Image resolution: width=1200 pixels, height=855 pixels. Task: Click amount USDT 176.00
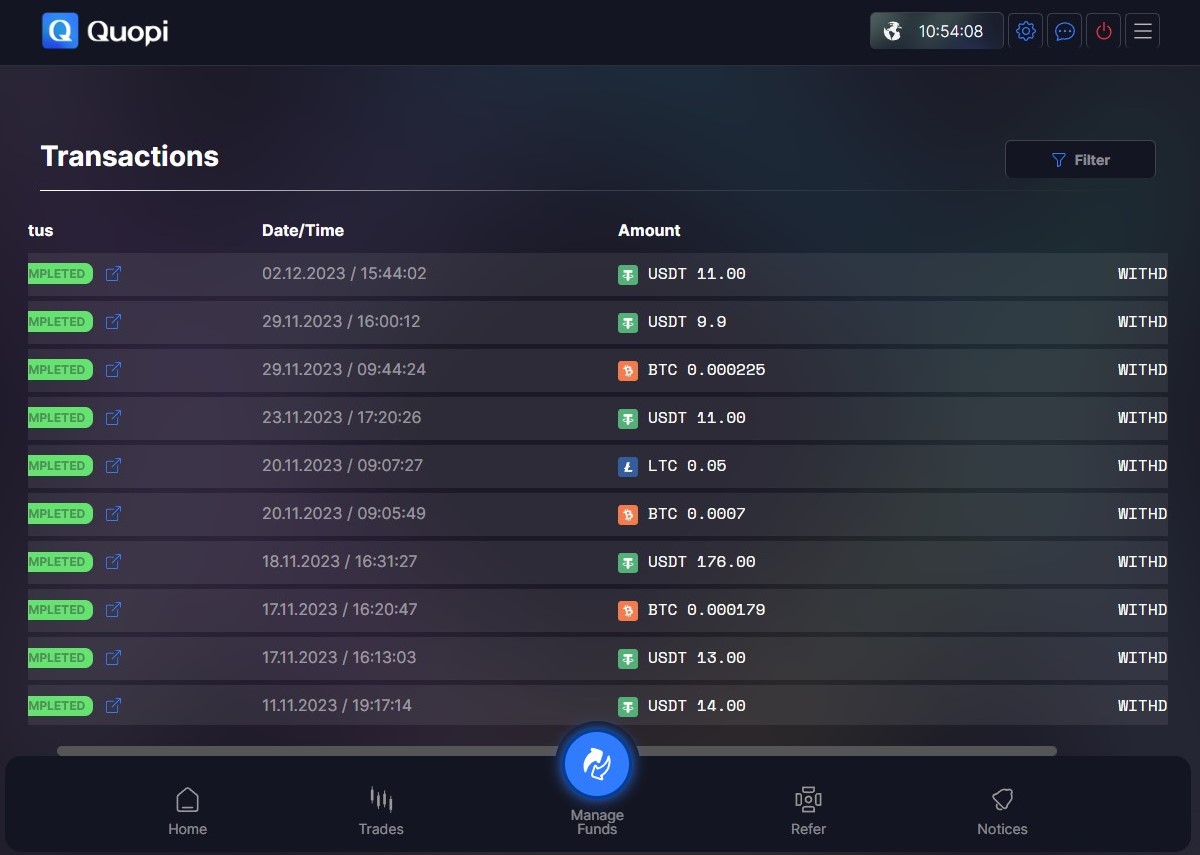coord(702,562)
